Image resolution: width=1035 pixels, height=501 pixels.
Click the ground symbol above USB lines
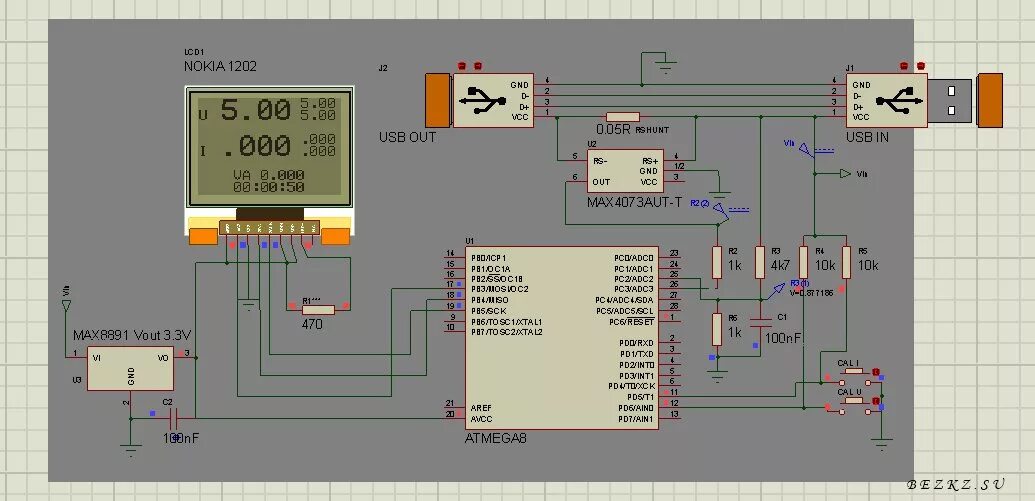667,66
